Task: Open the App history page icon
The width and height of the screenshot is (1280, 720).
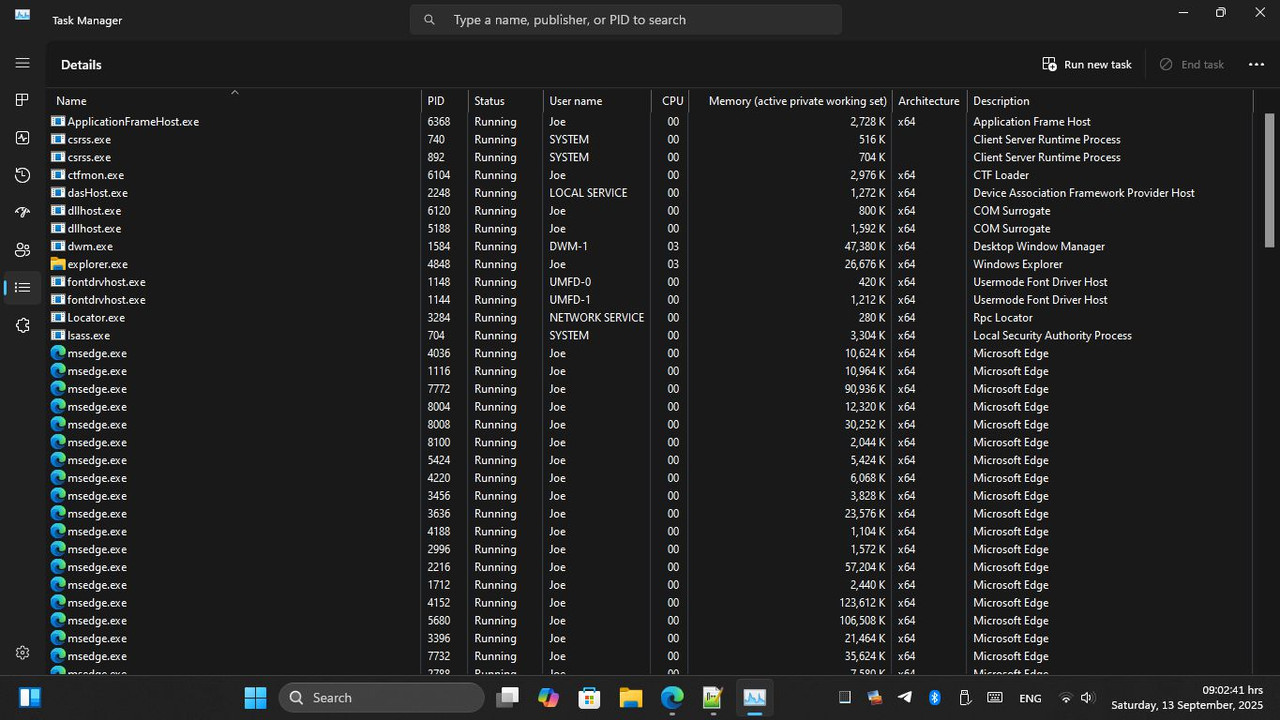Action: pos(22,175)
